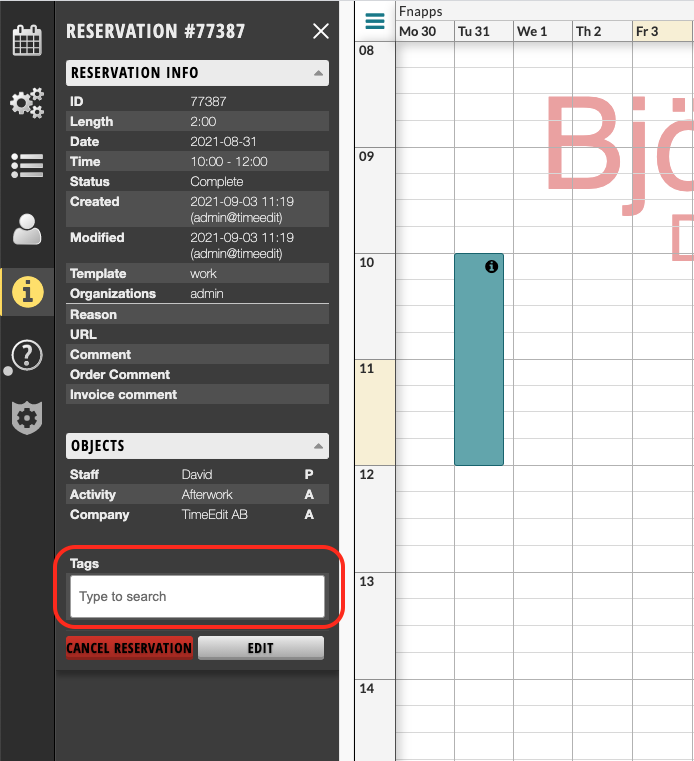Select the Fr 3 day column header

pos(662,32)
